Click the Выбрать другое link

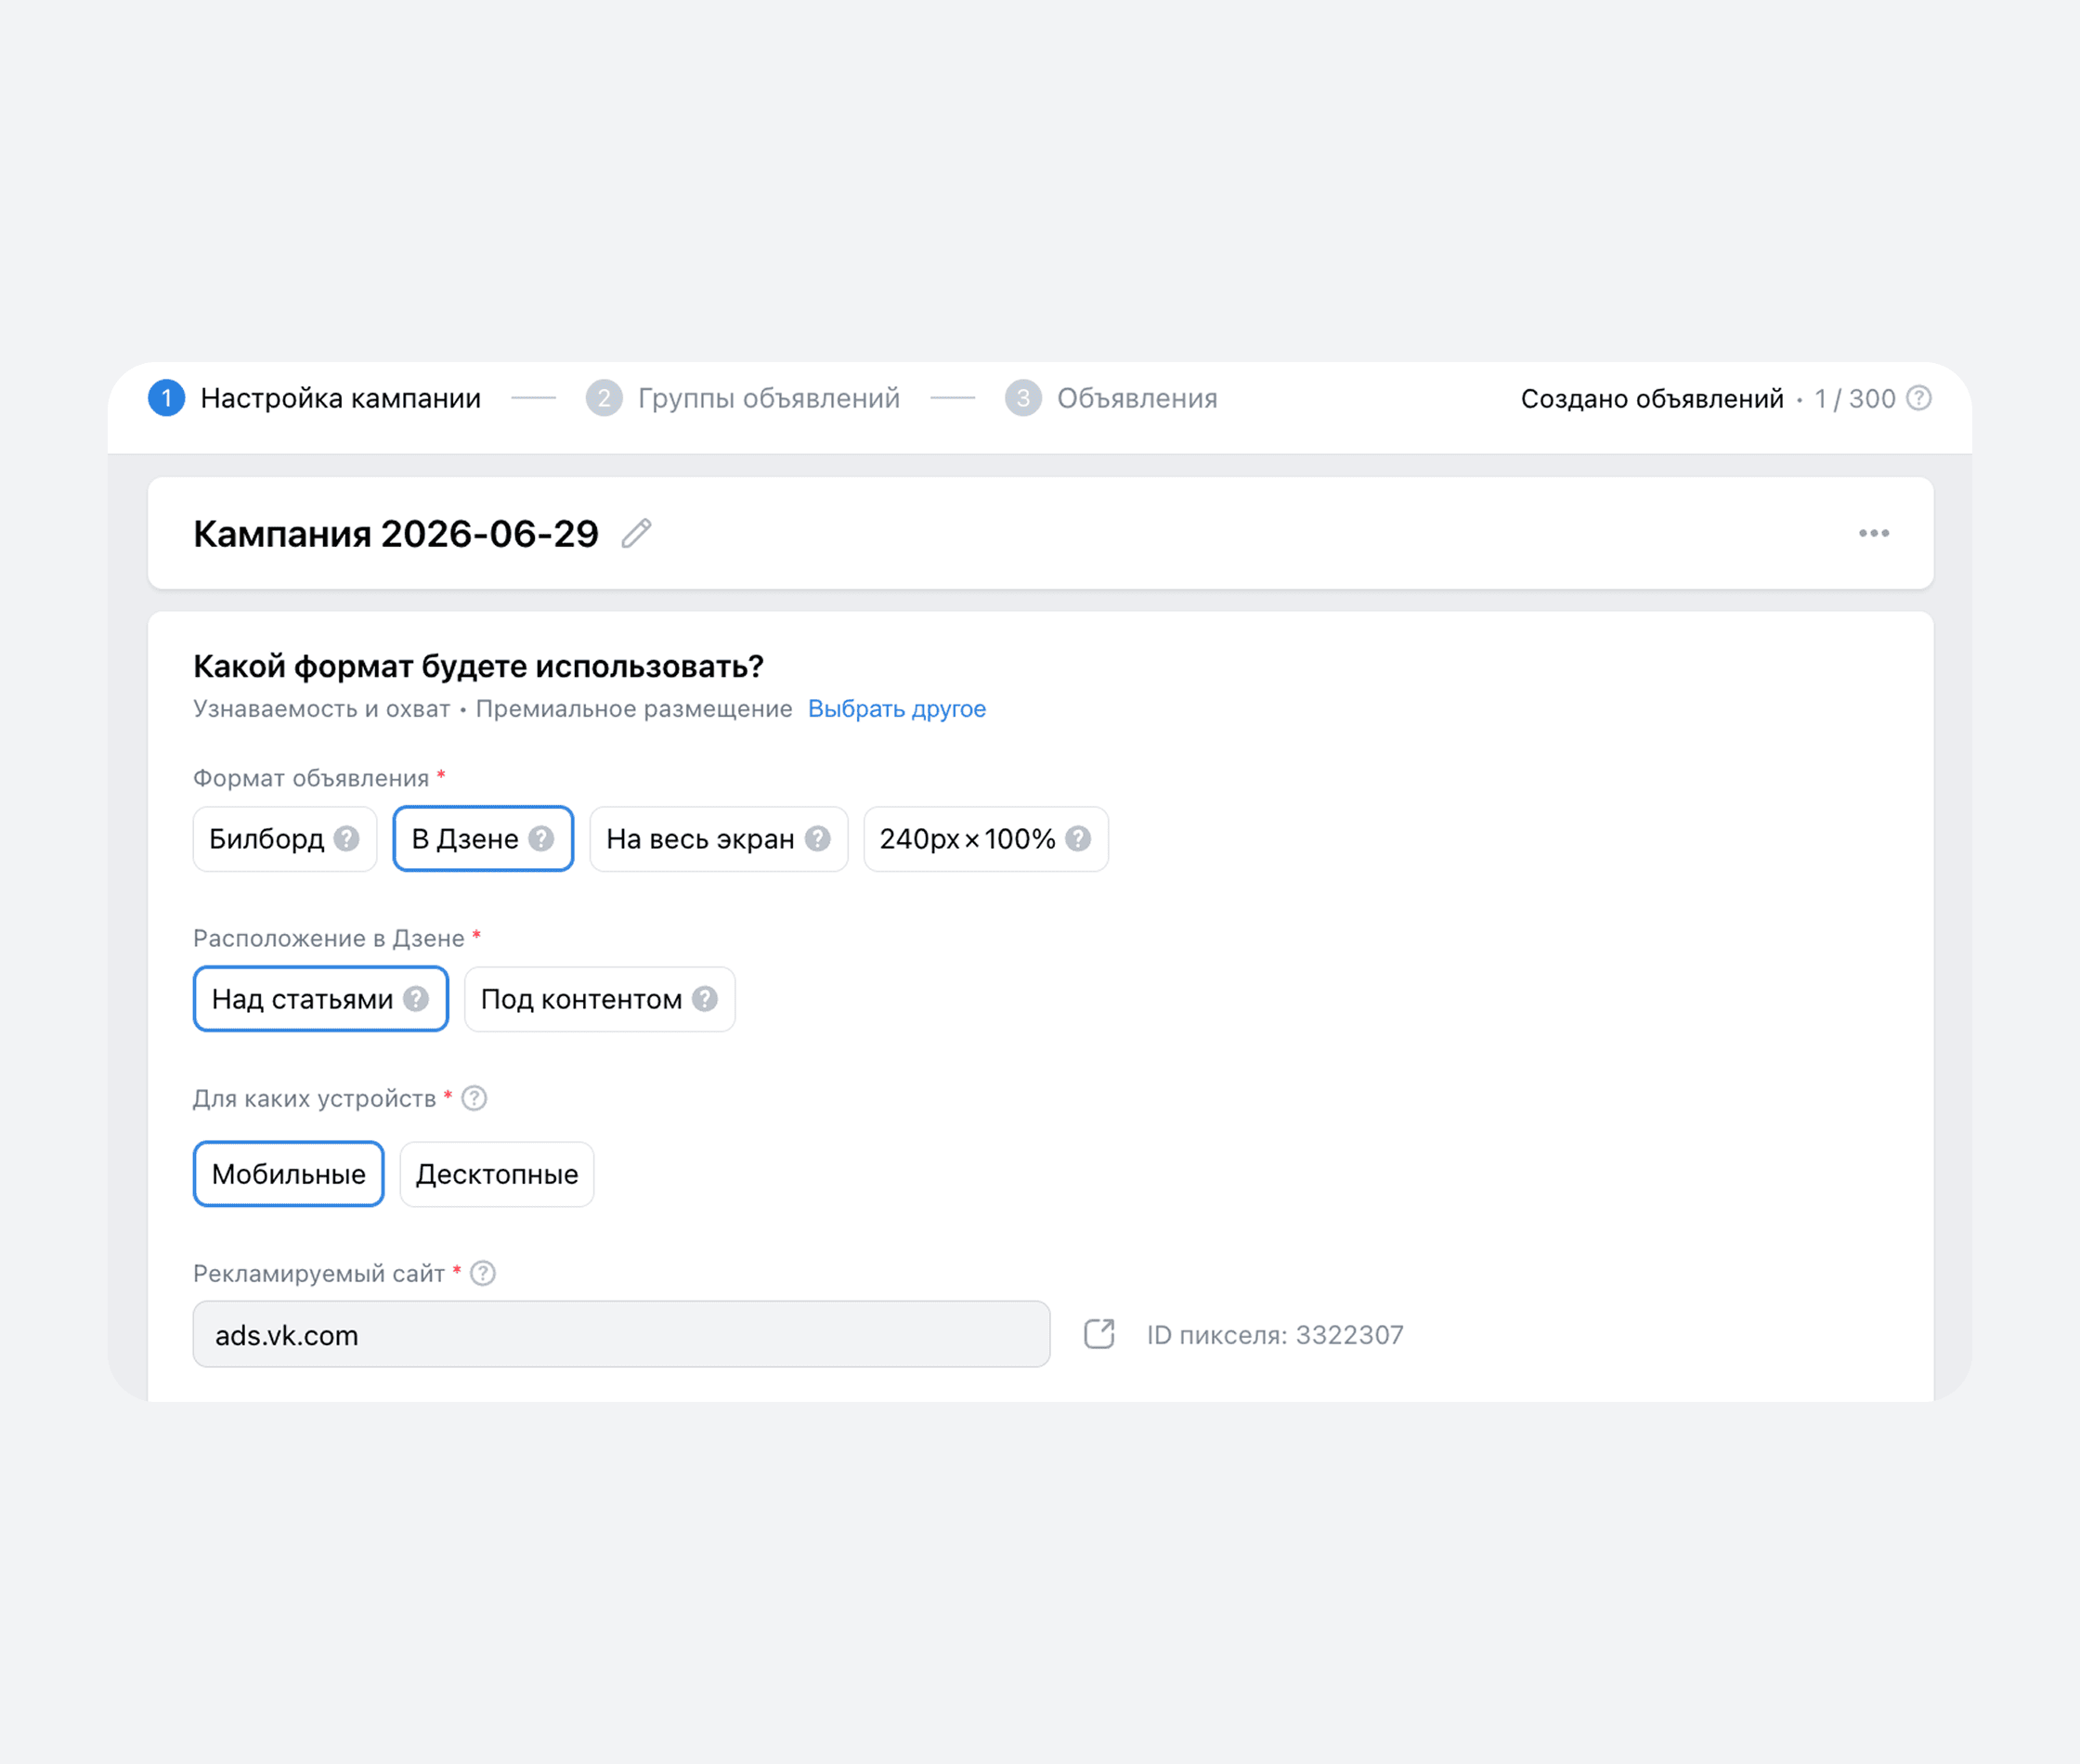[x=897, y=708]
